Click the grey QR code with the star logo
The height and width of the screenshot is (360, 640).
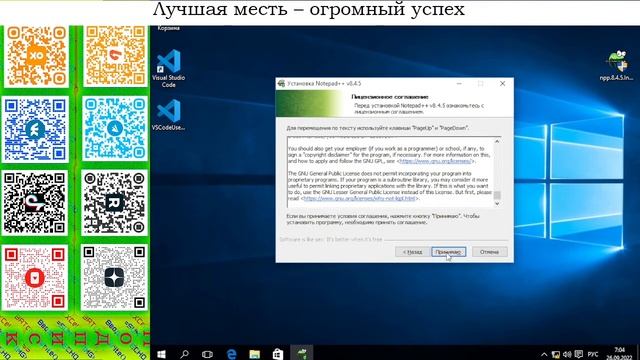point(114,278)
